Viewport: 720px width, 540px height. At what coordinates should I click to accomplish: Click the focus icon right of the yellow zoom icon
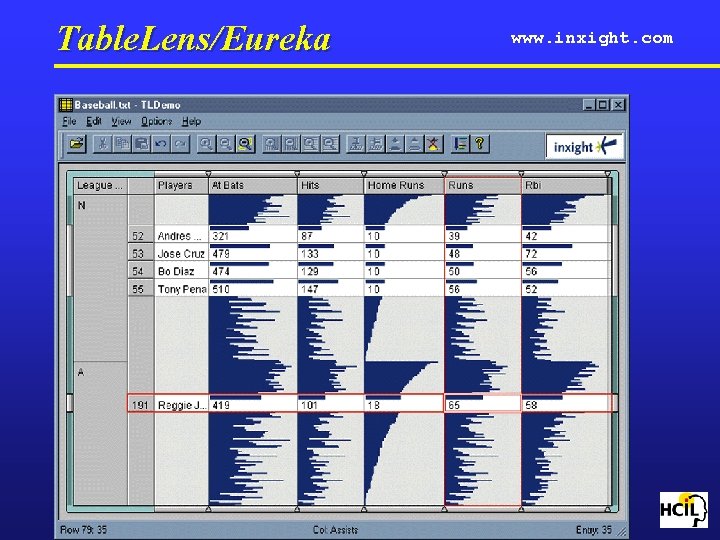pyautogui.click(x=271, y=144)
